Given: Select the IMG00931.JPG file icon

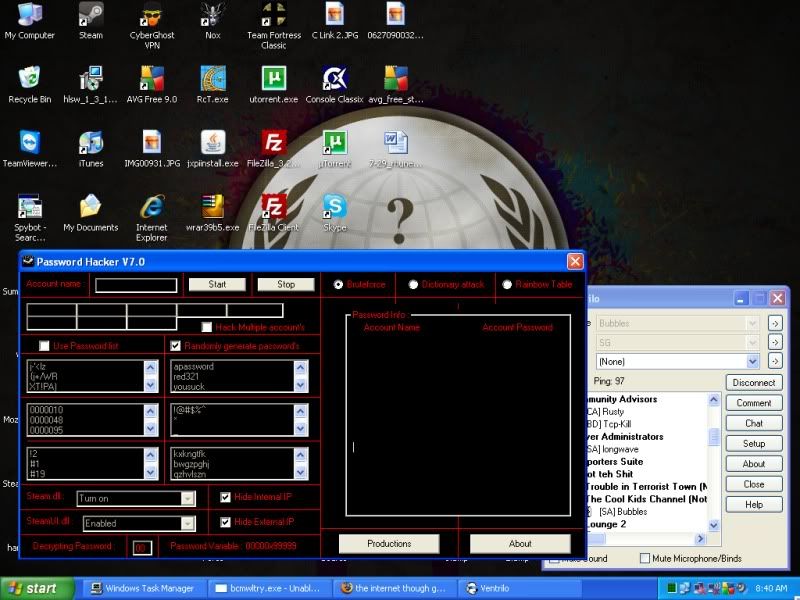Looking at the screenshot, I should tap(152, 149).
